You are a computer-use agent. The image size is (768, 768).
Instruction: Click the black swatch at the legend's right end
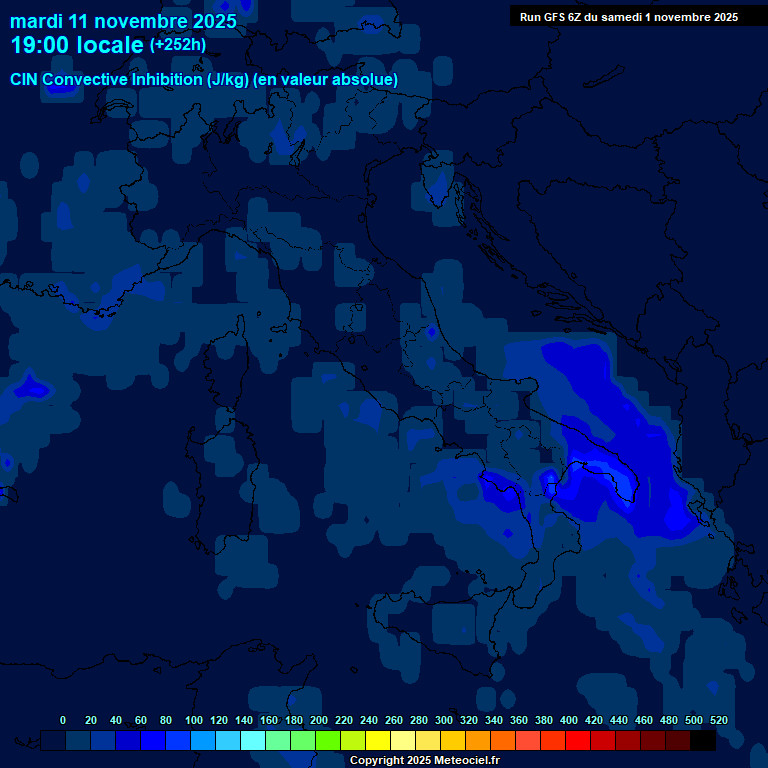click(703, 741)
